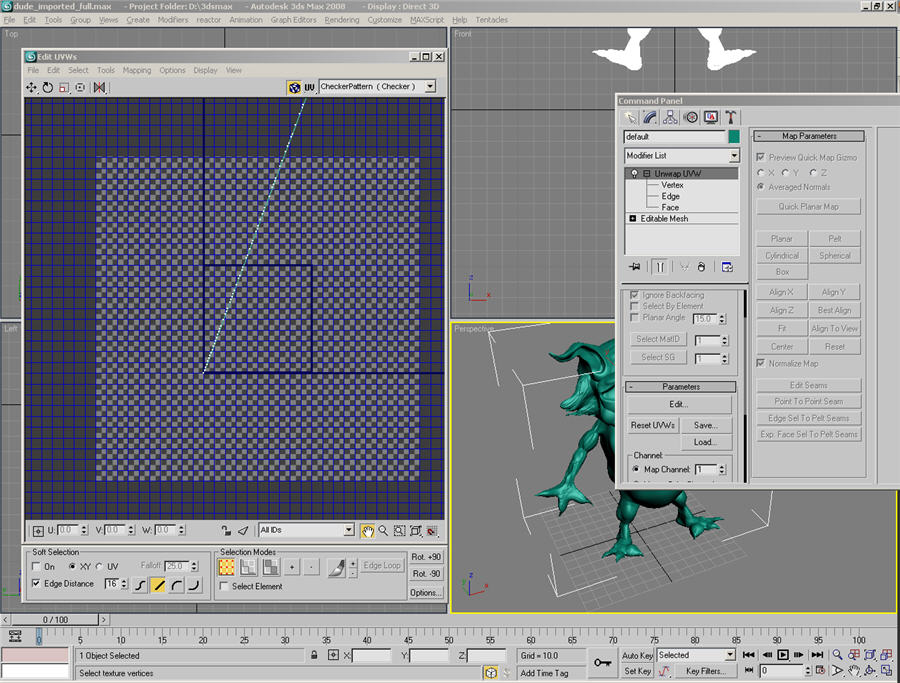Screen dimensions: 900x683
Task: Select the linear falloff type icon
Action: [x=158, y=585]
